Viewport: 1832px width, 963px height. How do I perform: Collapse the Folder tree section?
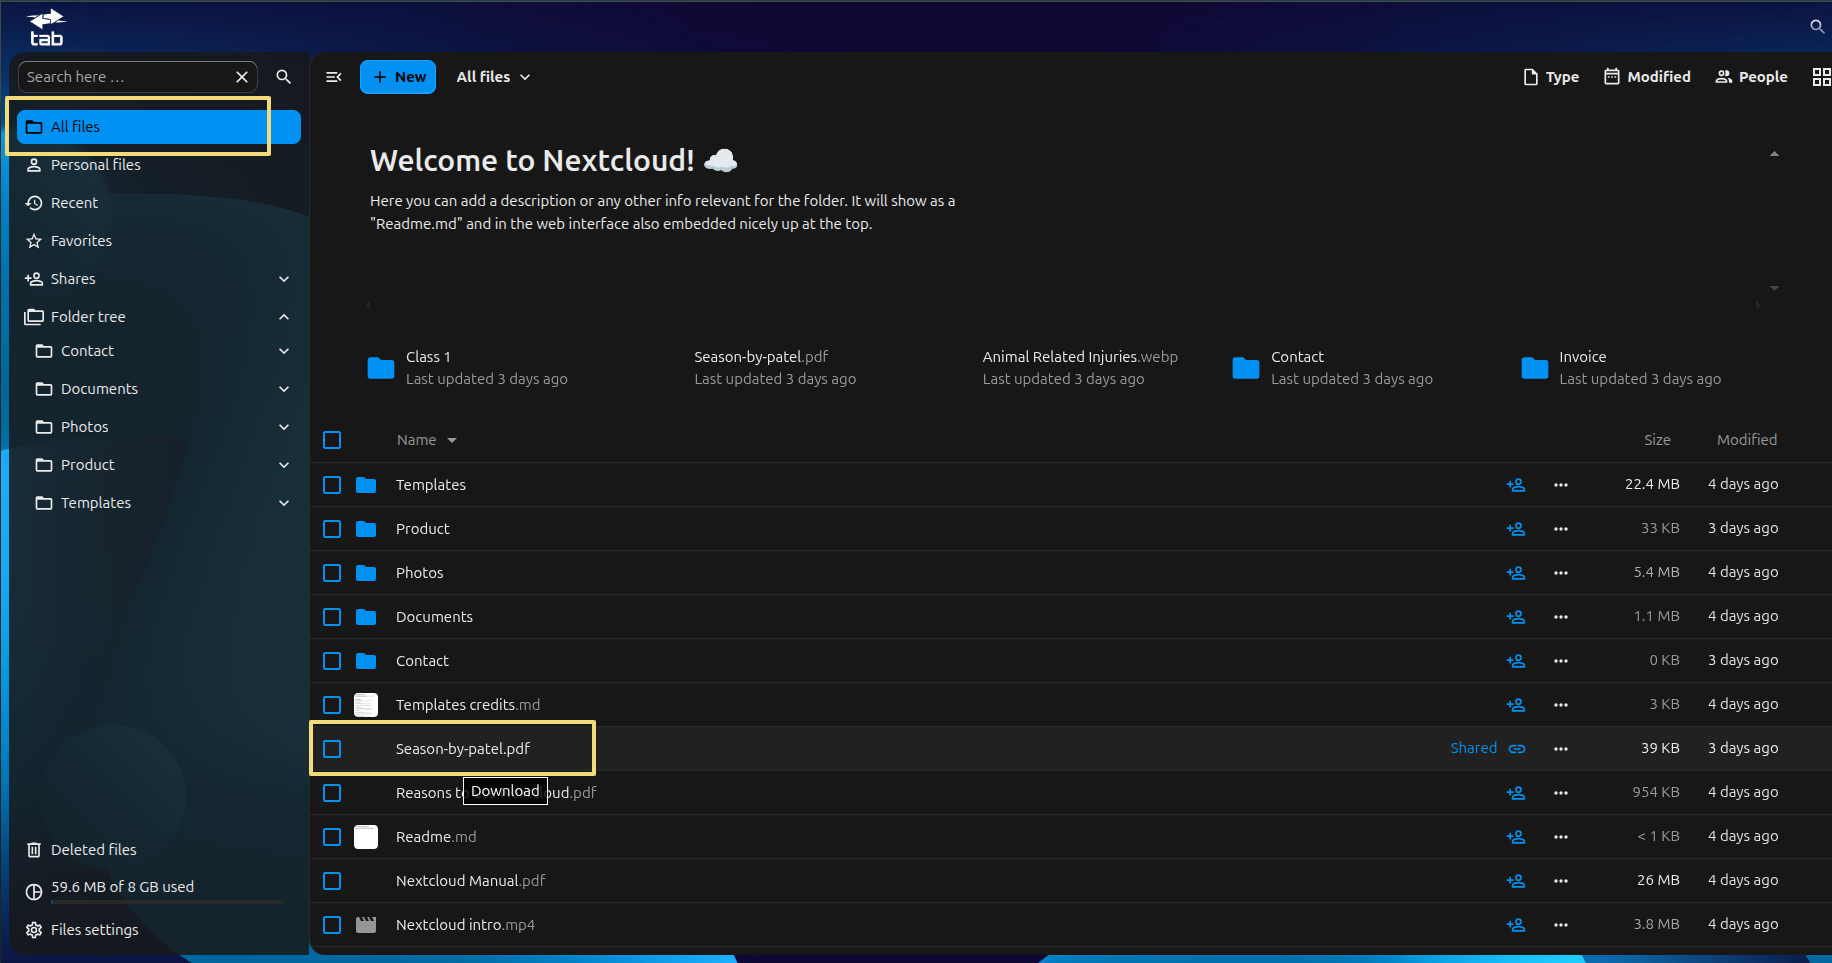click(284, 317)
